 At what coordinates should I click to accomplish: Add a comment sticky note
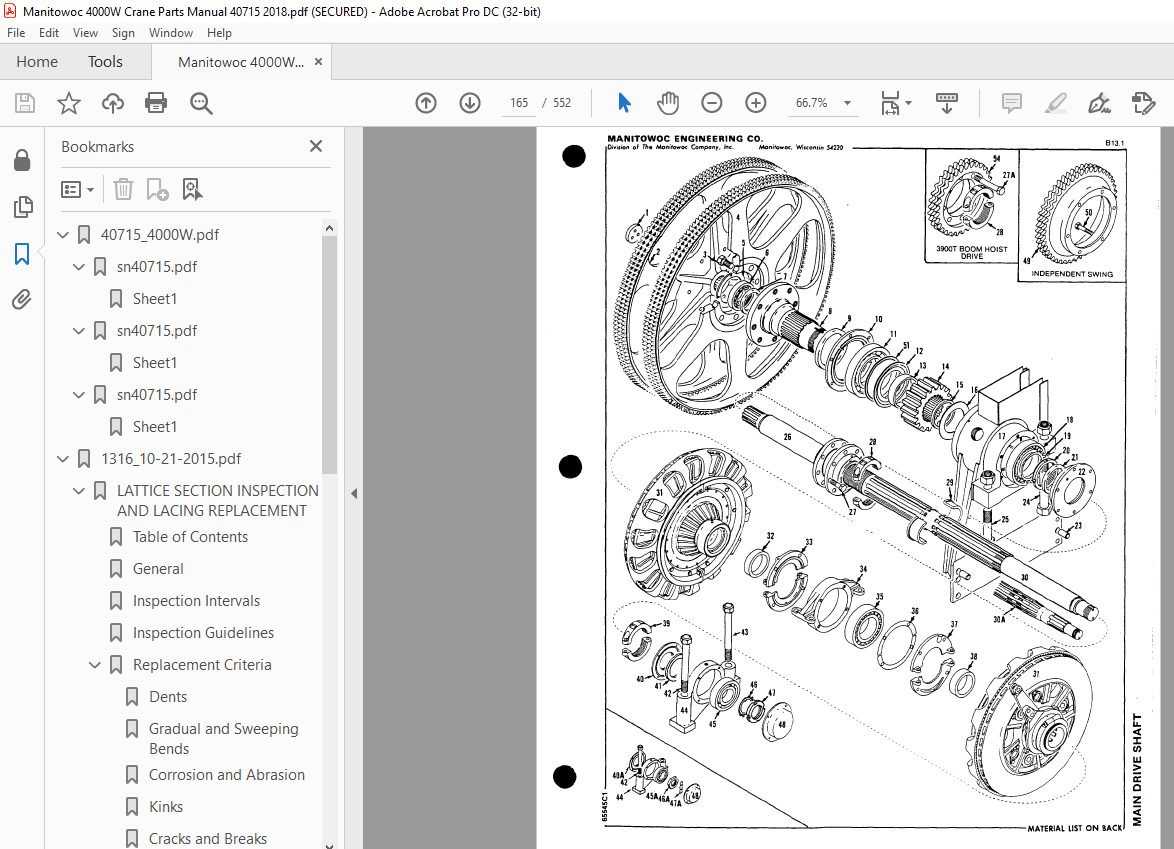1012,103
